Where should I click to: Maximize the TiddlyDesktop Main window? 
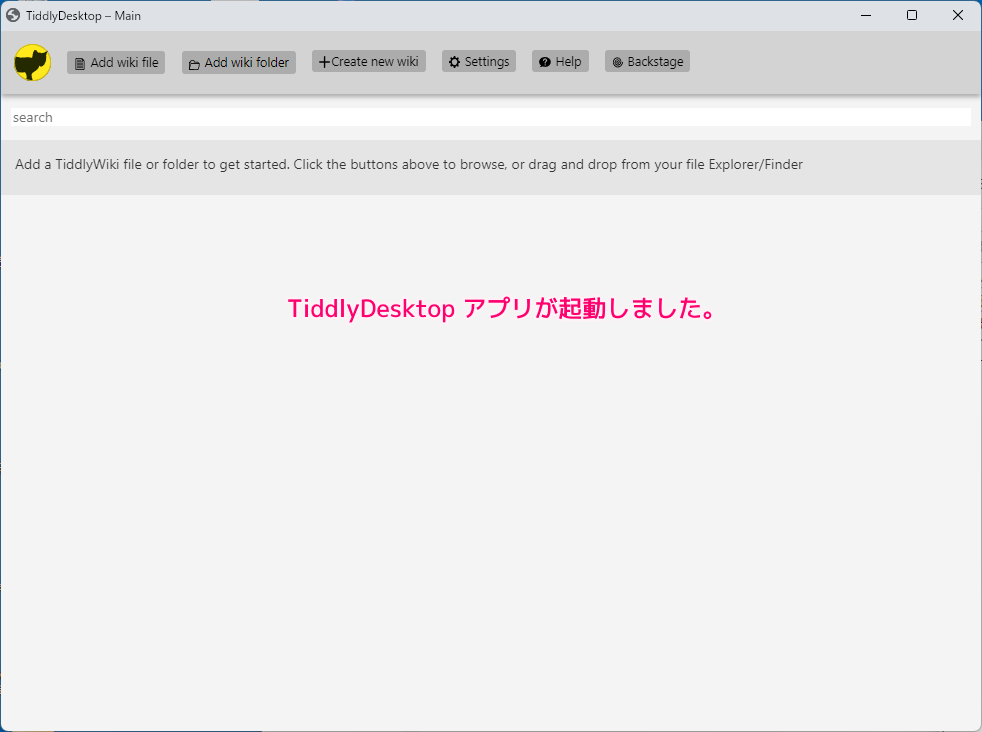tap(911, 15)
